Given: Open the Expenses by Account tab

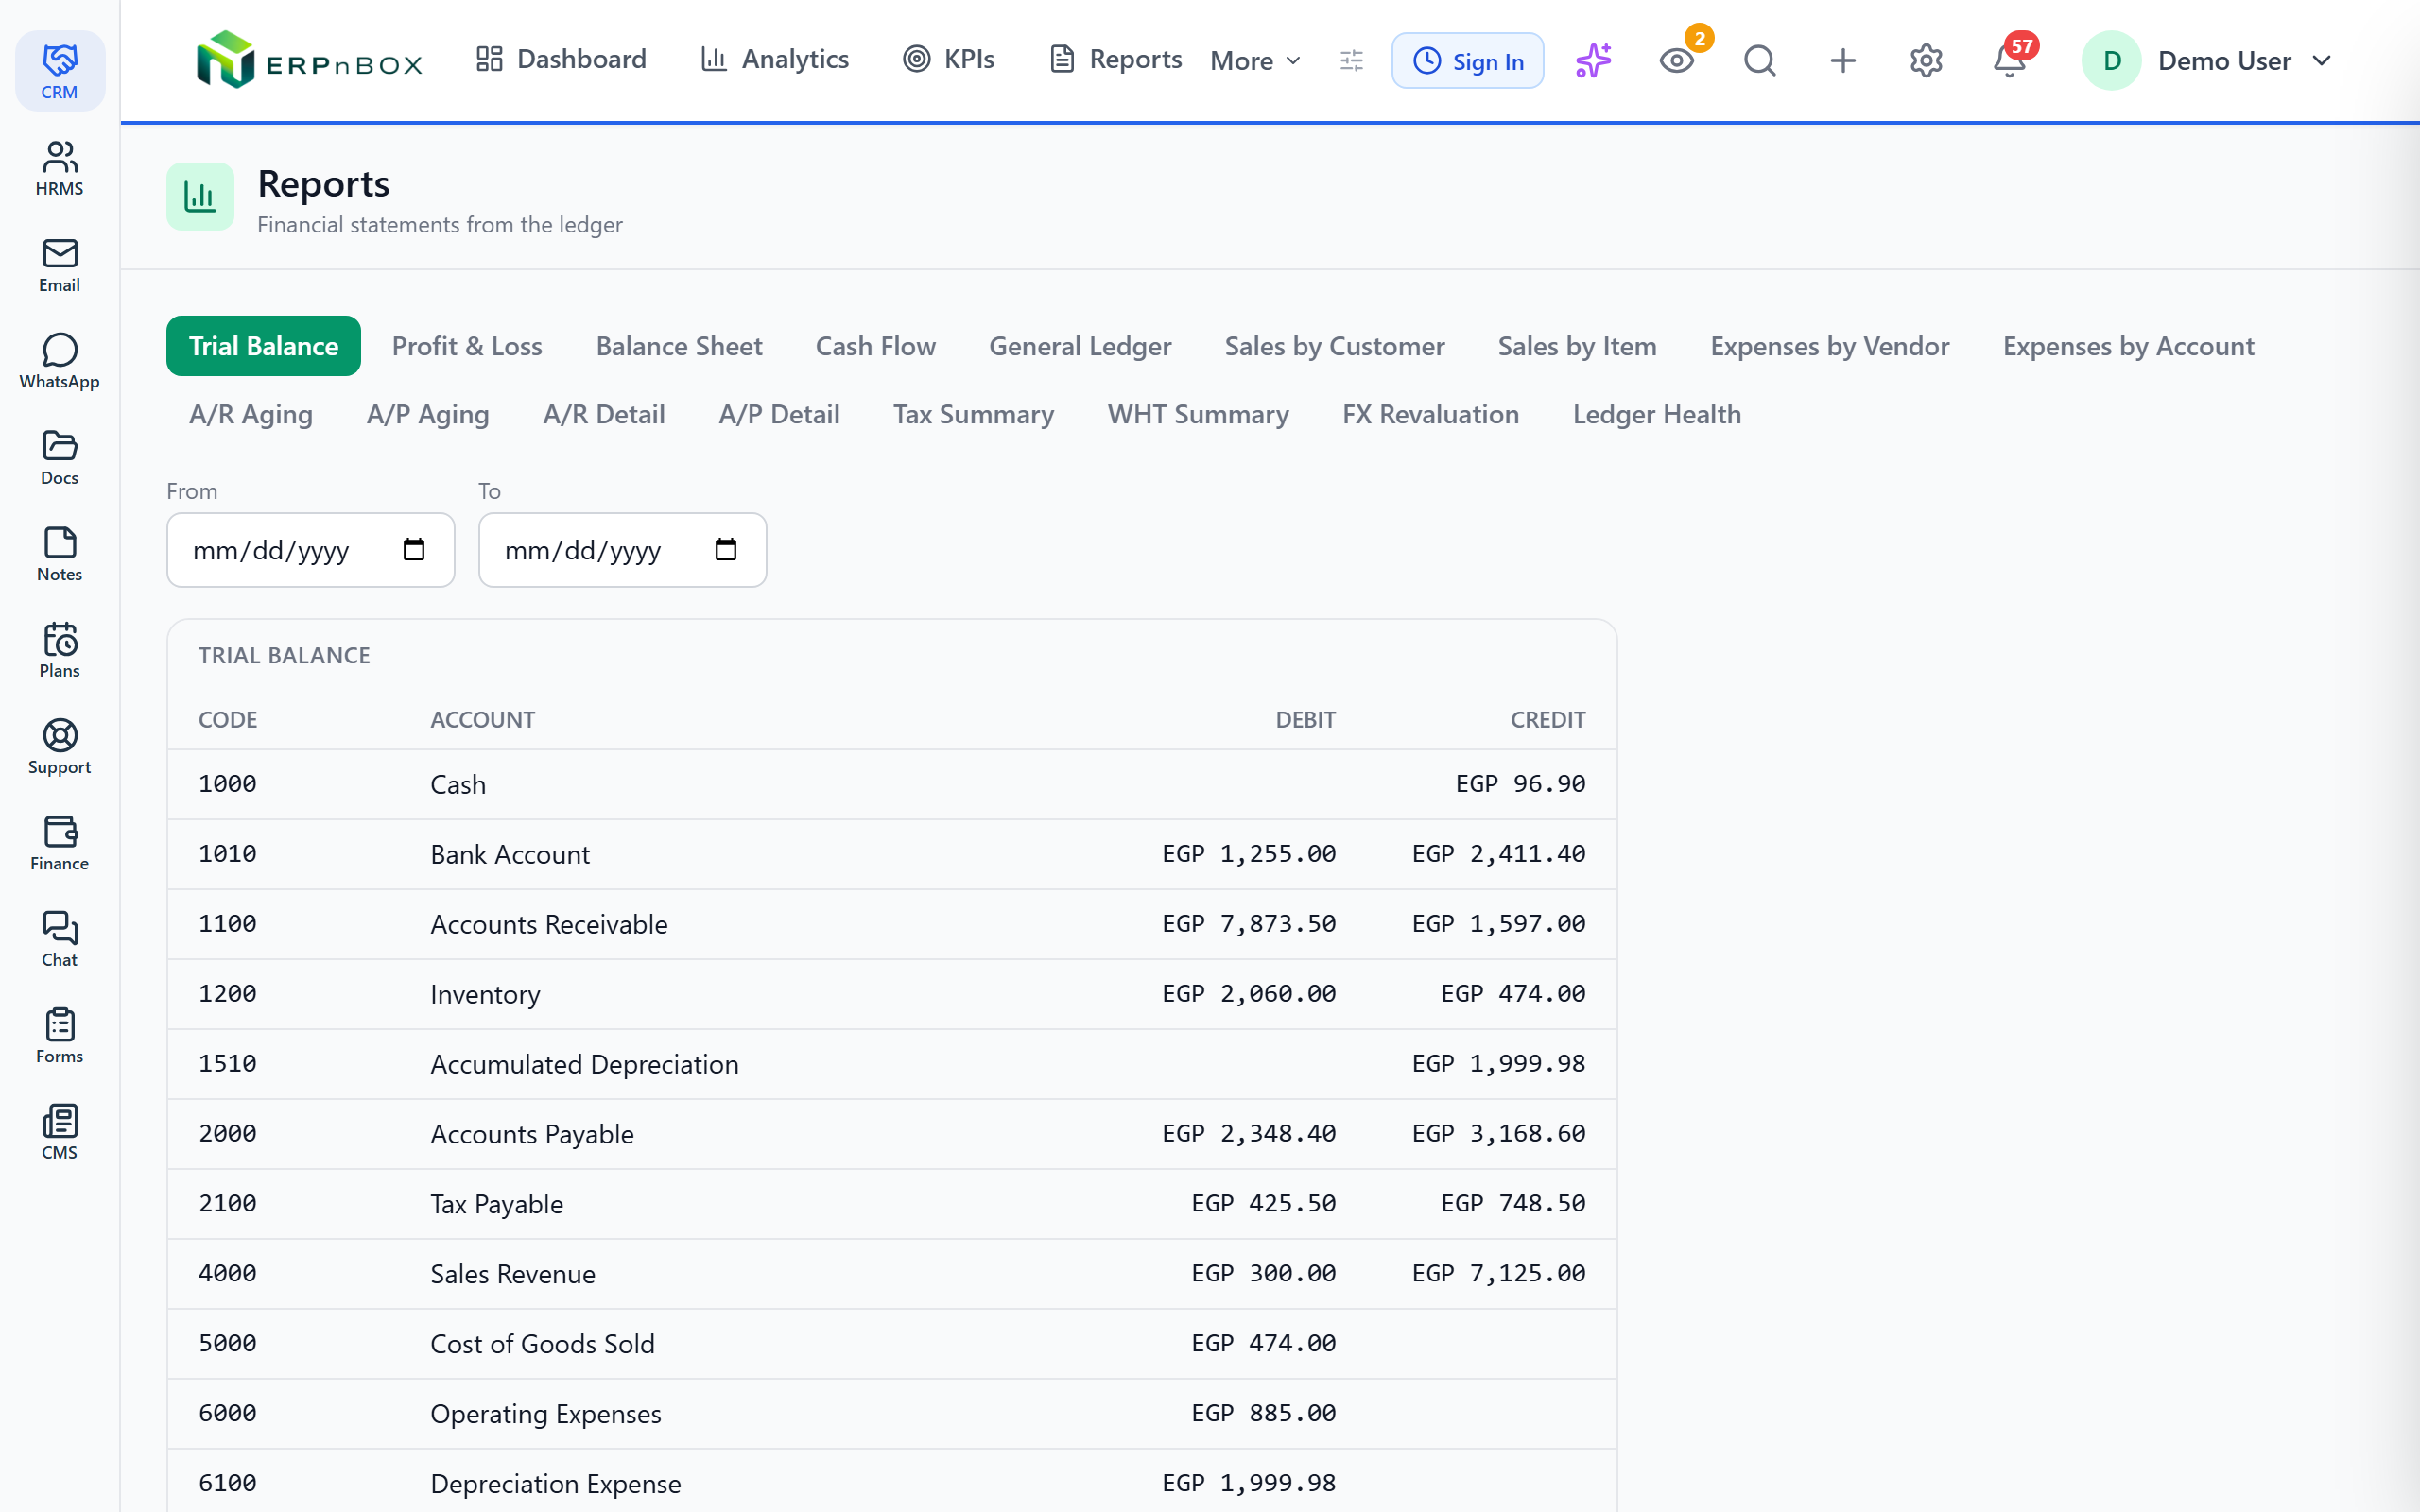Looking at the screenshot, I should click(2128, 346).
